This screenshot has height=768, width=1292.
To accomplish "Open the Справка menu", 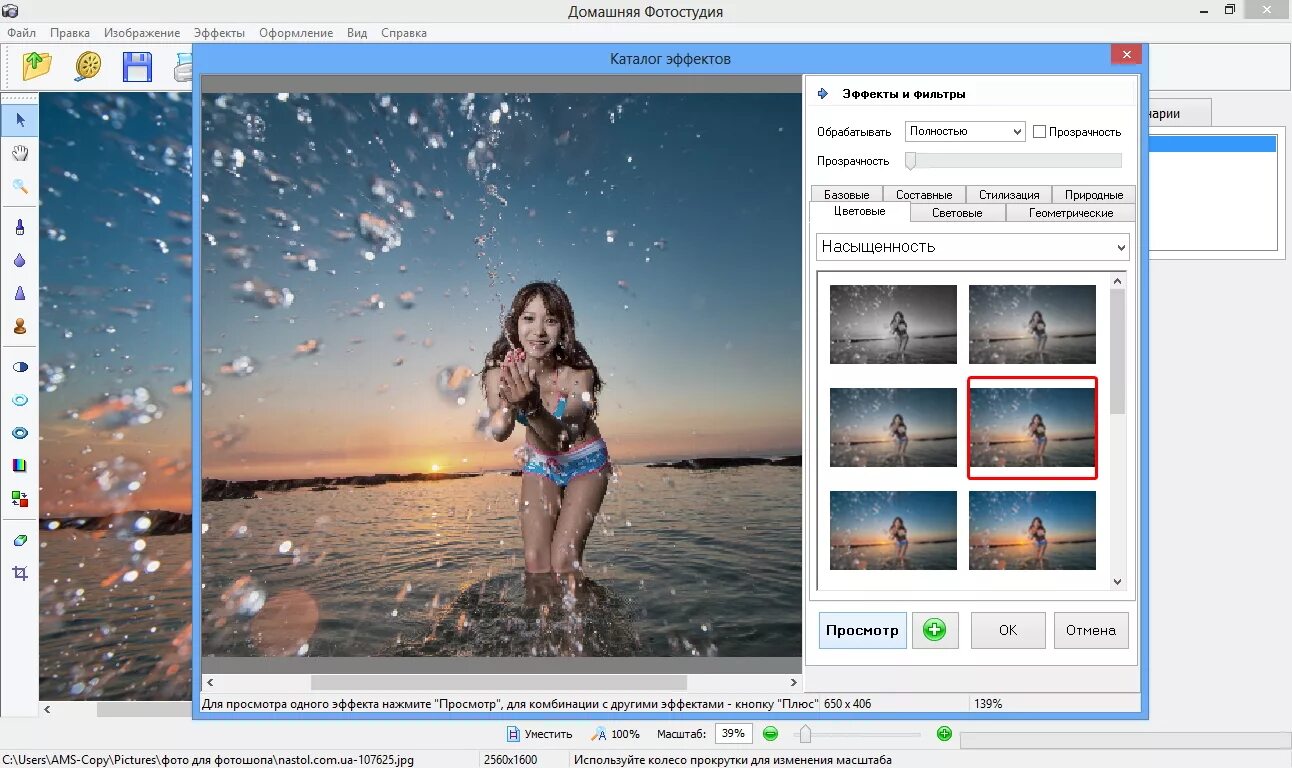I will [x=404, y=33].
